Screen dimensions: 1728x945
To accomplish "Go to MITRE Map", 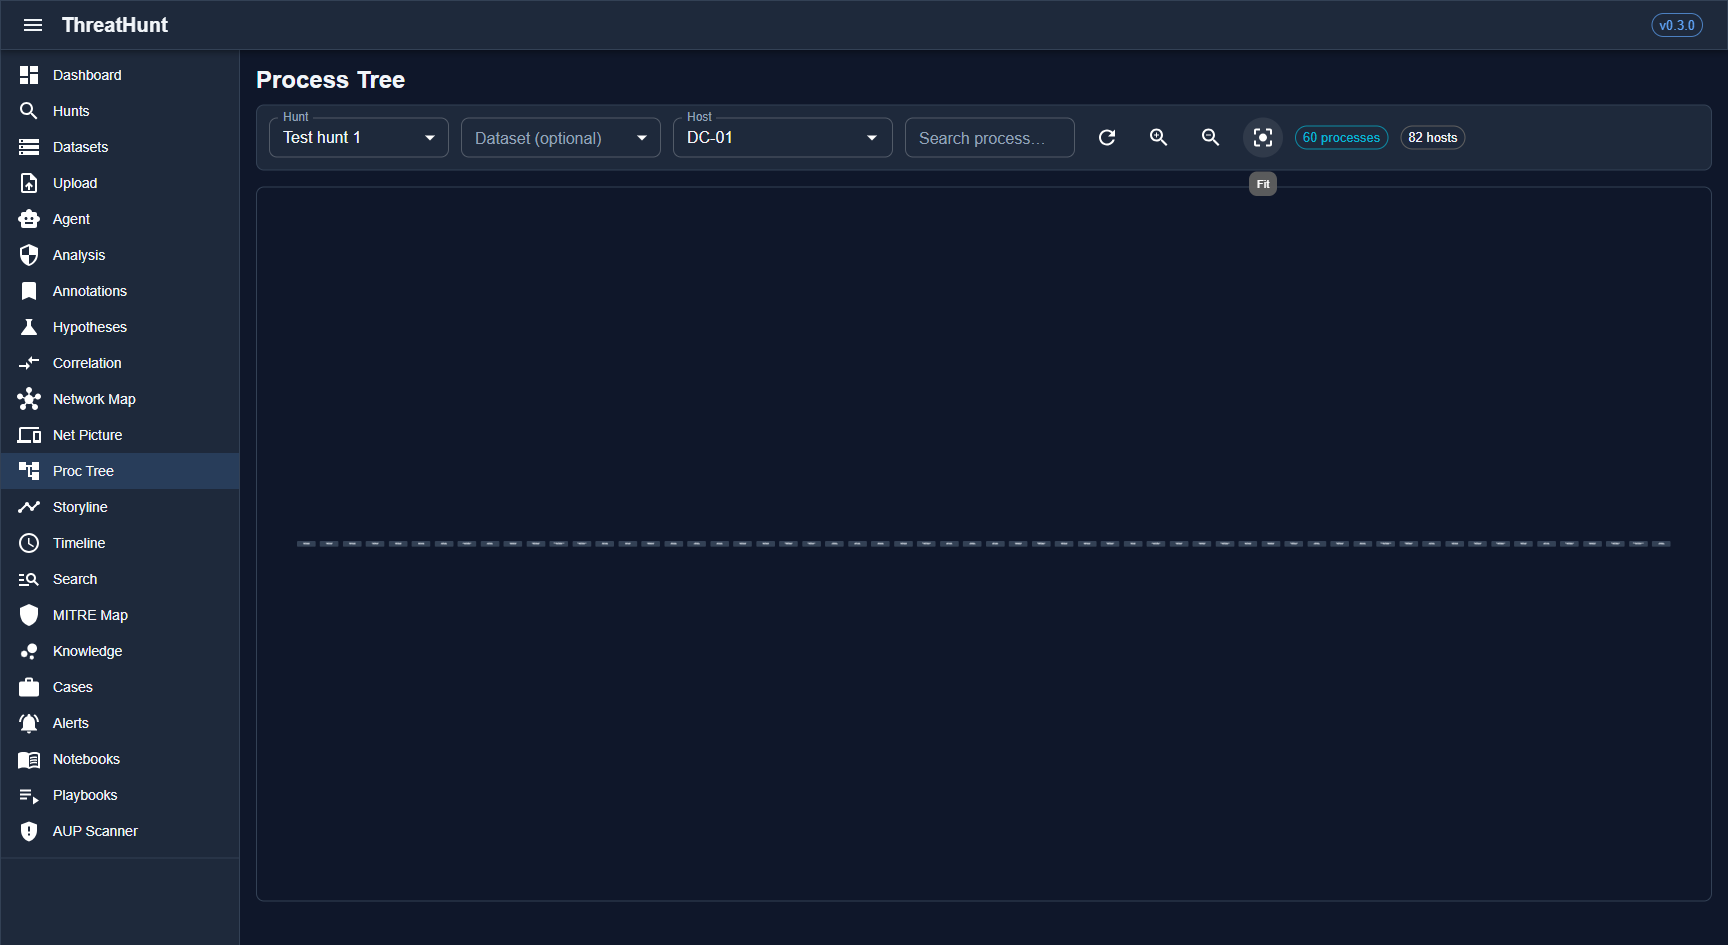I will tap(120, 615).
